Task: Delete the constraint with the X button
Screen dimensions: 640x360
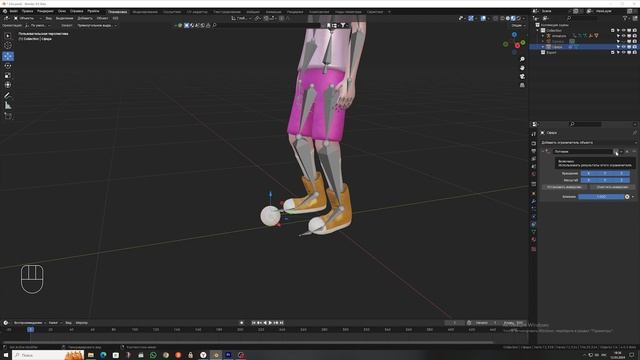Action: click(627, 152)
